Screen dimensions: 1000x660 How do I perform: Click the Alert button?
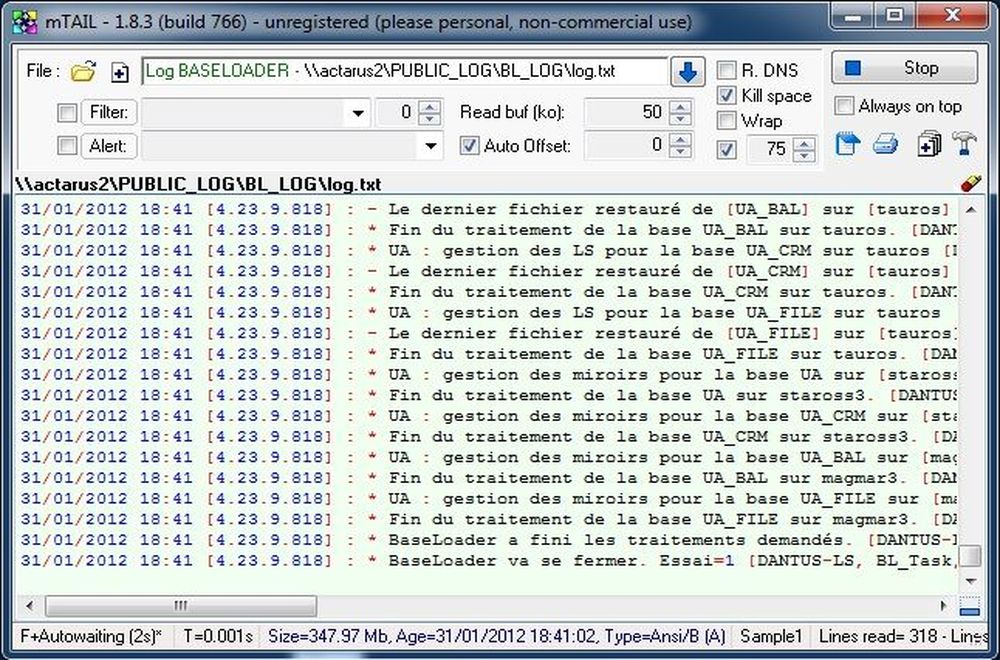(x=109, y=146)
